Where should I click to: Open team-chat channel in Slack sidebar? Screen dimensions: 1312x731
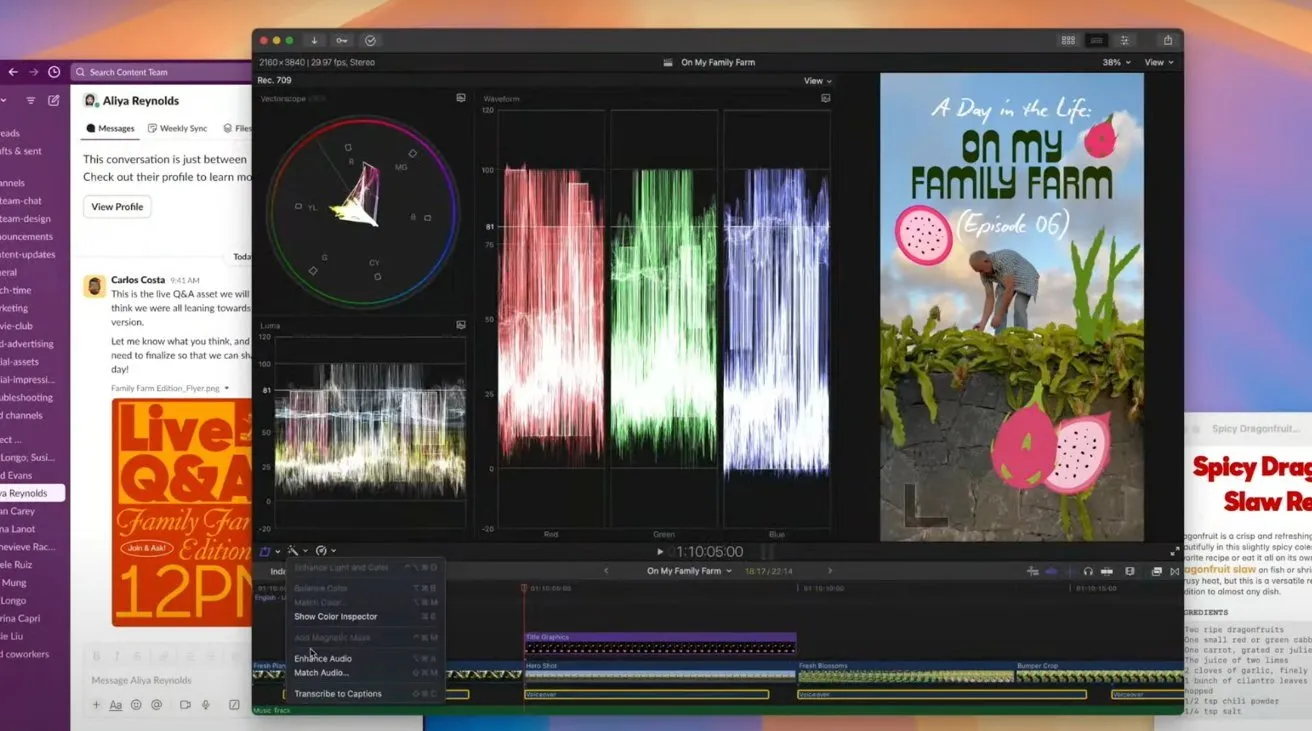point(21,201)
